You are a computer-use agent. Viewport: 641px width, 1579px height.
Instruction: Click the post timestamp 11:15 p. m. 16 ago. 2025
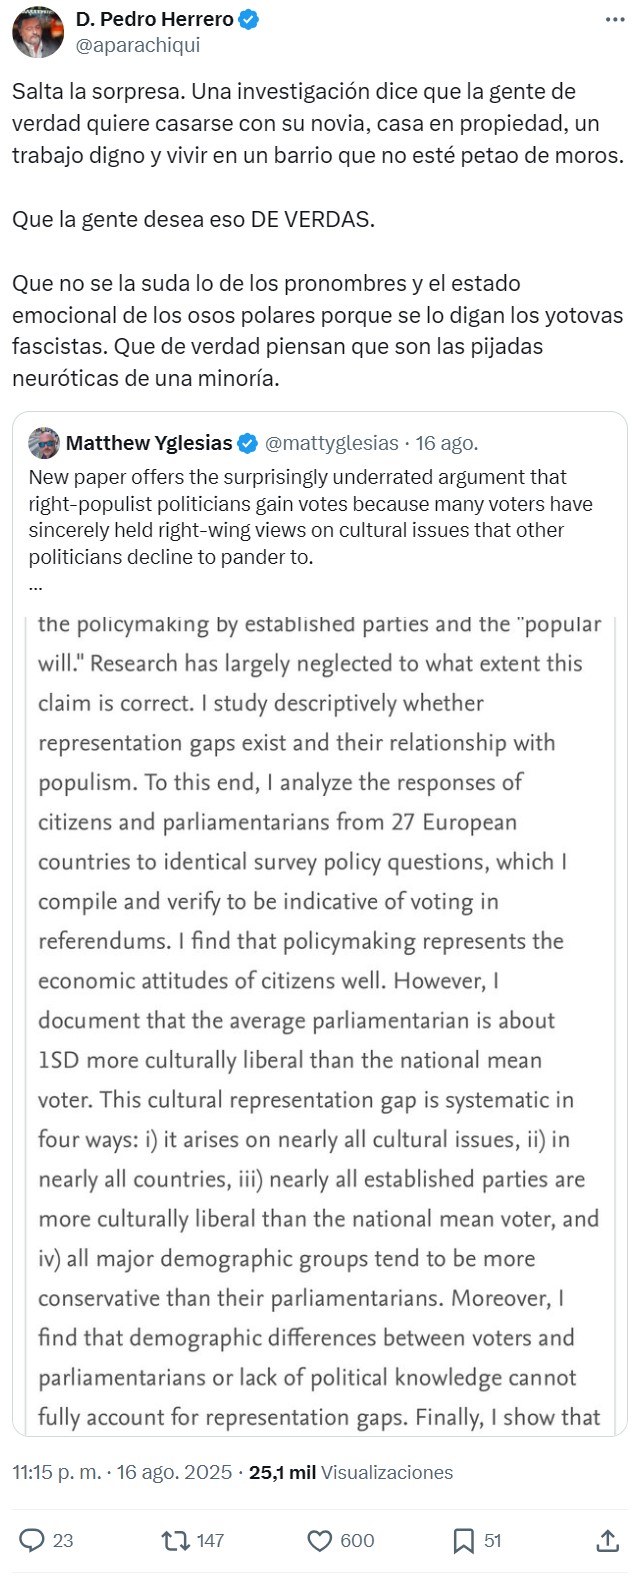click(x=122, y=1472)
